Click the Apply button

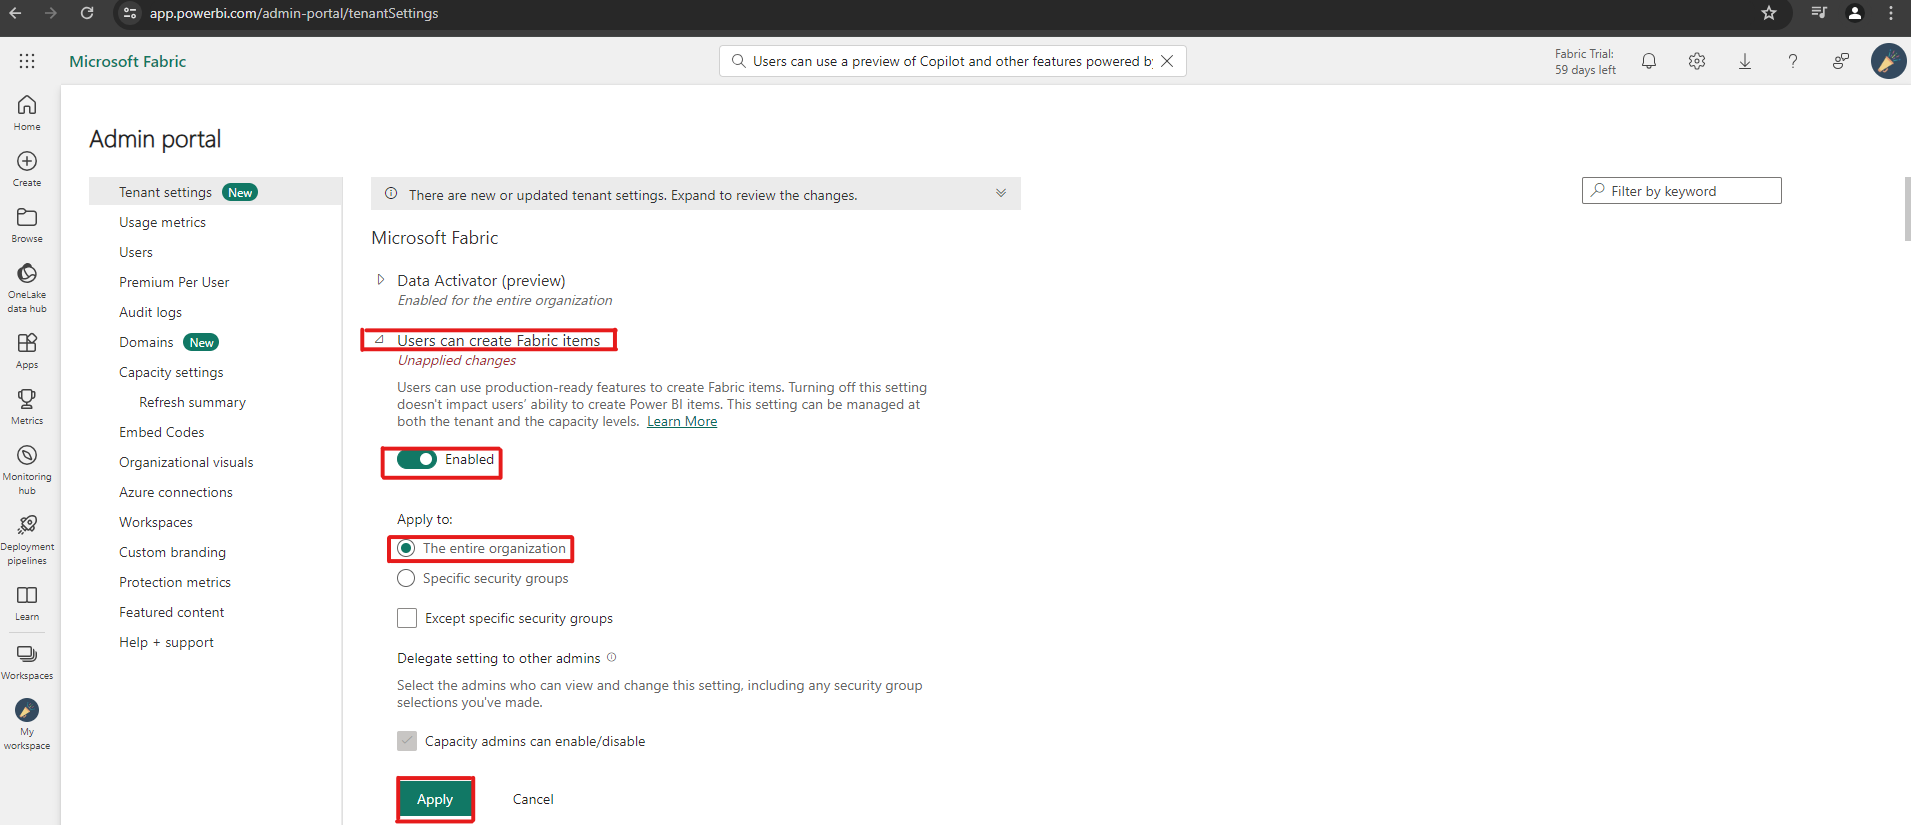[x=435, y=799]
